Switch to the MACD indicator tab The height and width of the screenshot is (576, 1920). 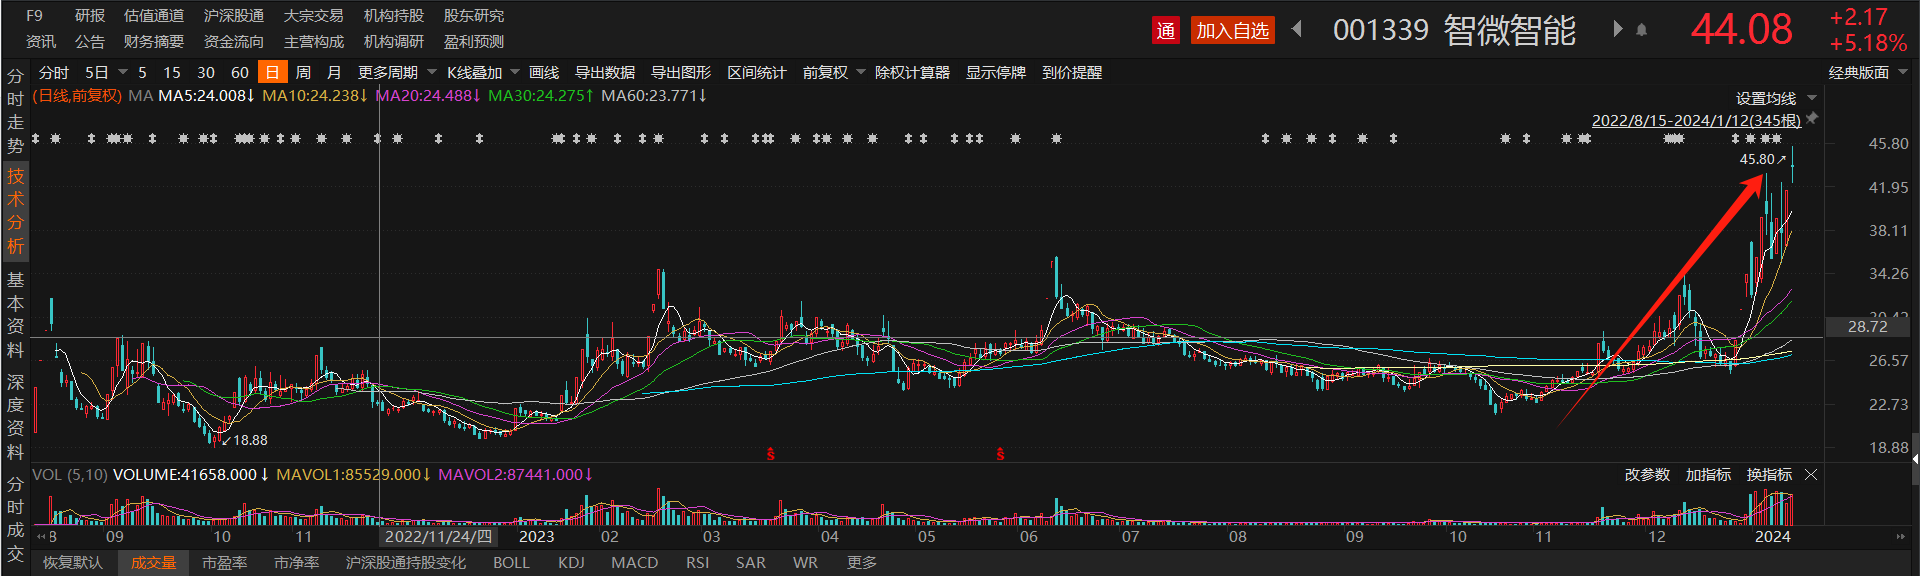tap(634, 563)
